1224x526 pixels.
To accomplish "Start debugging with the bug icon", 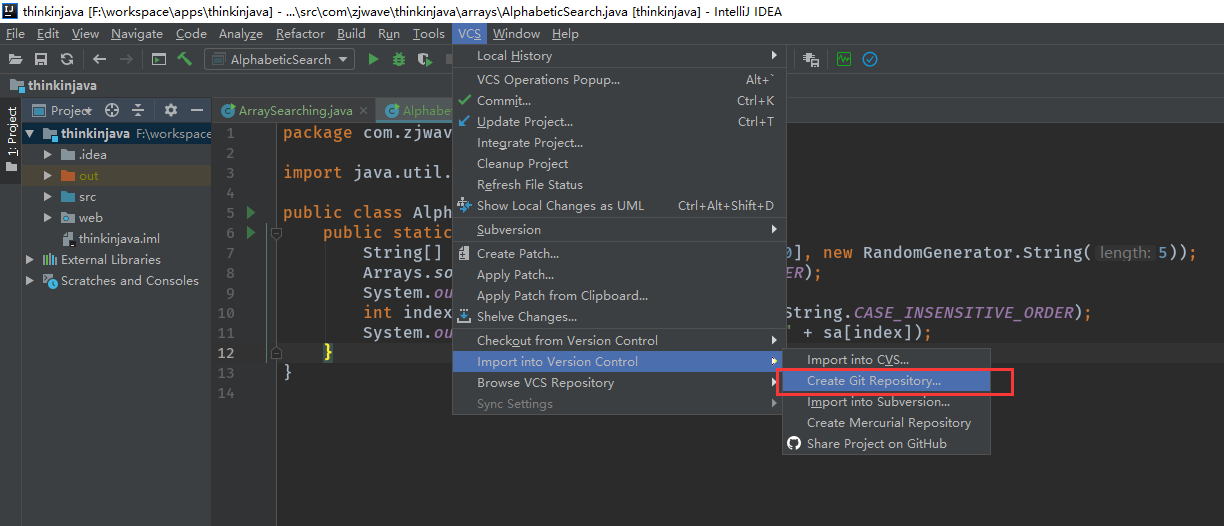I will tap(399, 59).
